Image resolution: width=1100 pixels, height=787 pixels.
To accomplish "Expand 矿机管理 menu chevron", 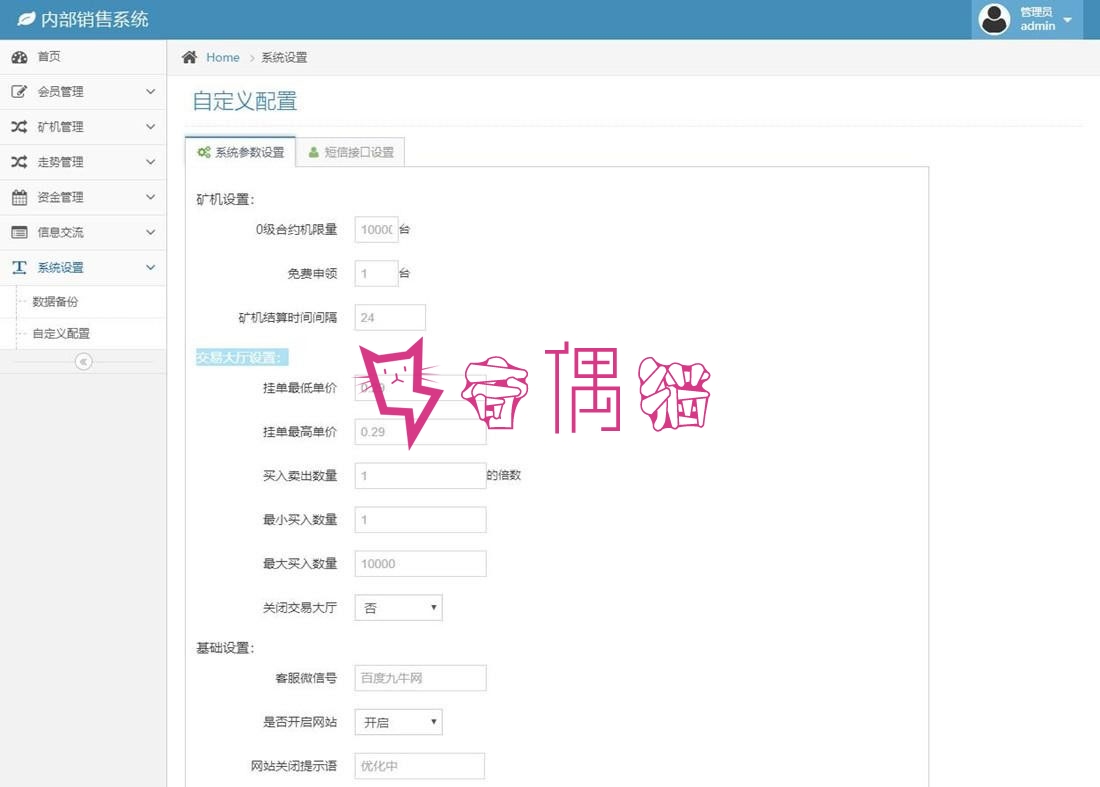I will (150, 127).
